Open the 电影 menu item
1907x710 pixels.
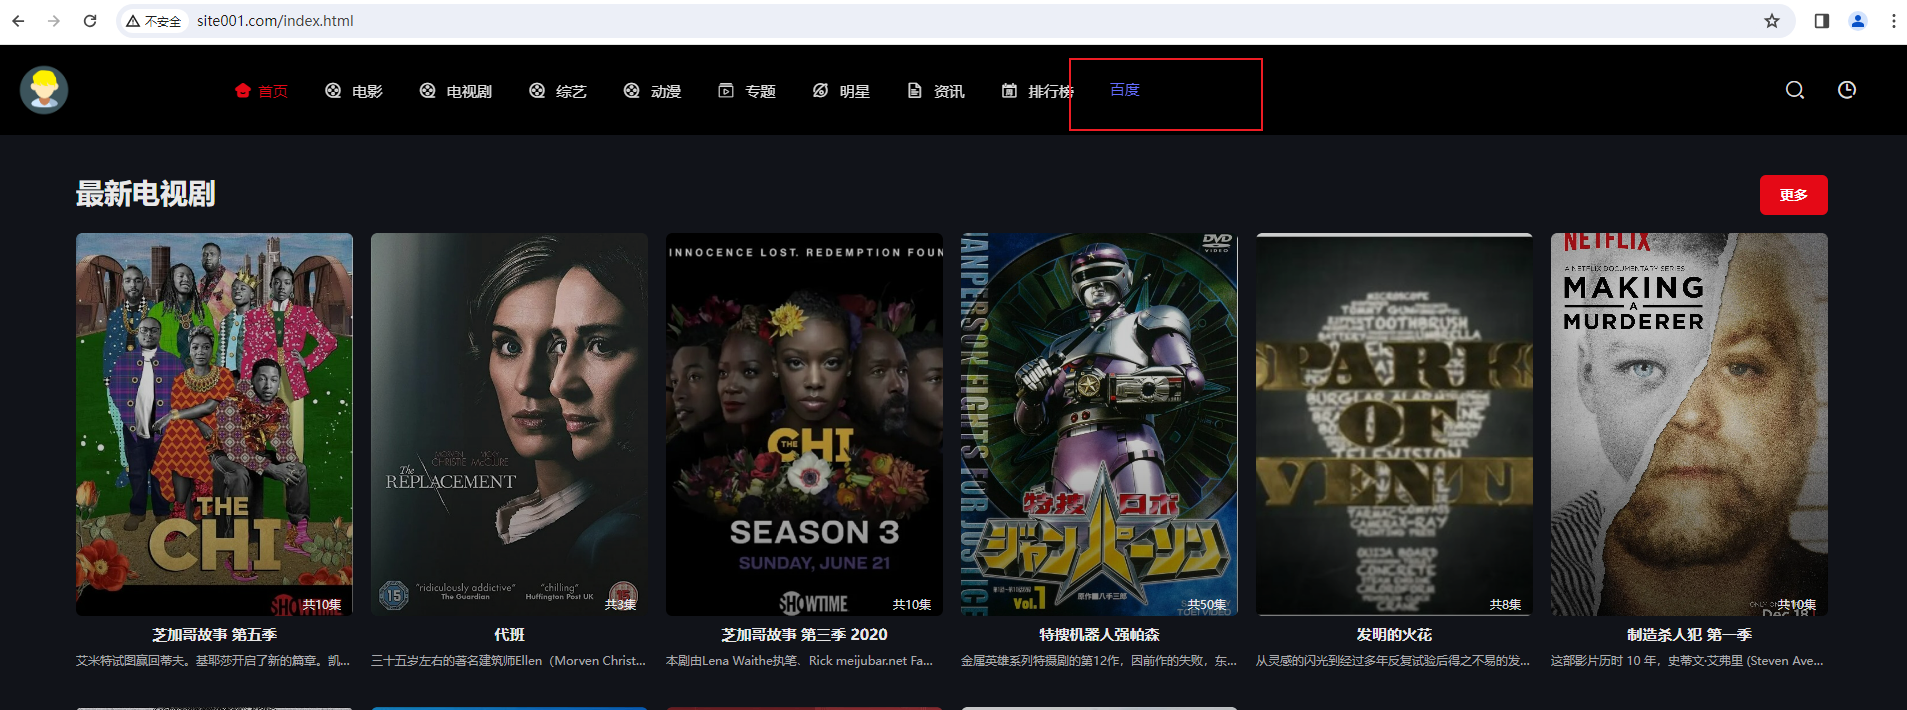(x=367, y=92)
